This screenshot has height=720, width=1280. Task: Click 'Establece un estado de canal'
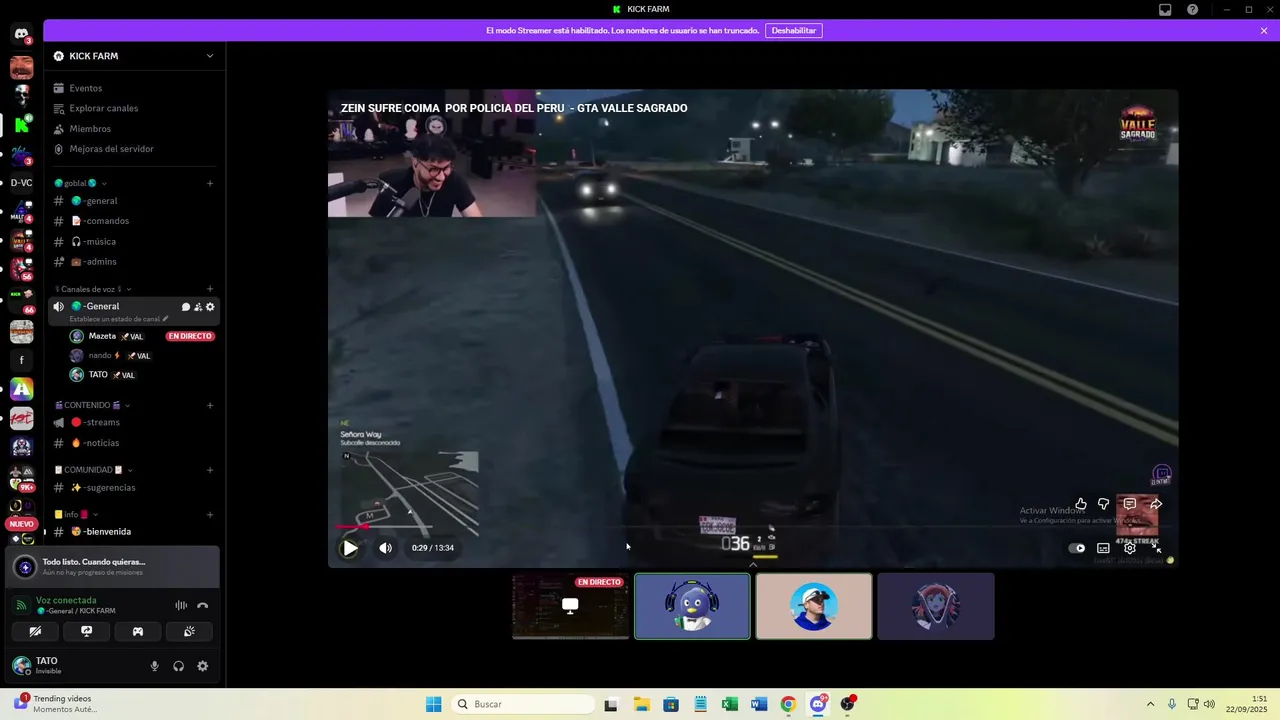[x=119, y=319]
